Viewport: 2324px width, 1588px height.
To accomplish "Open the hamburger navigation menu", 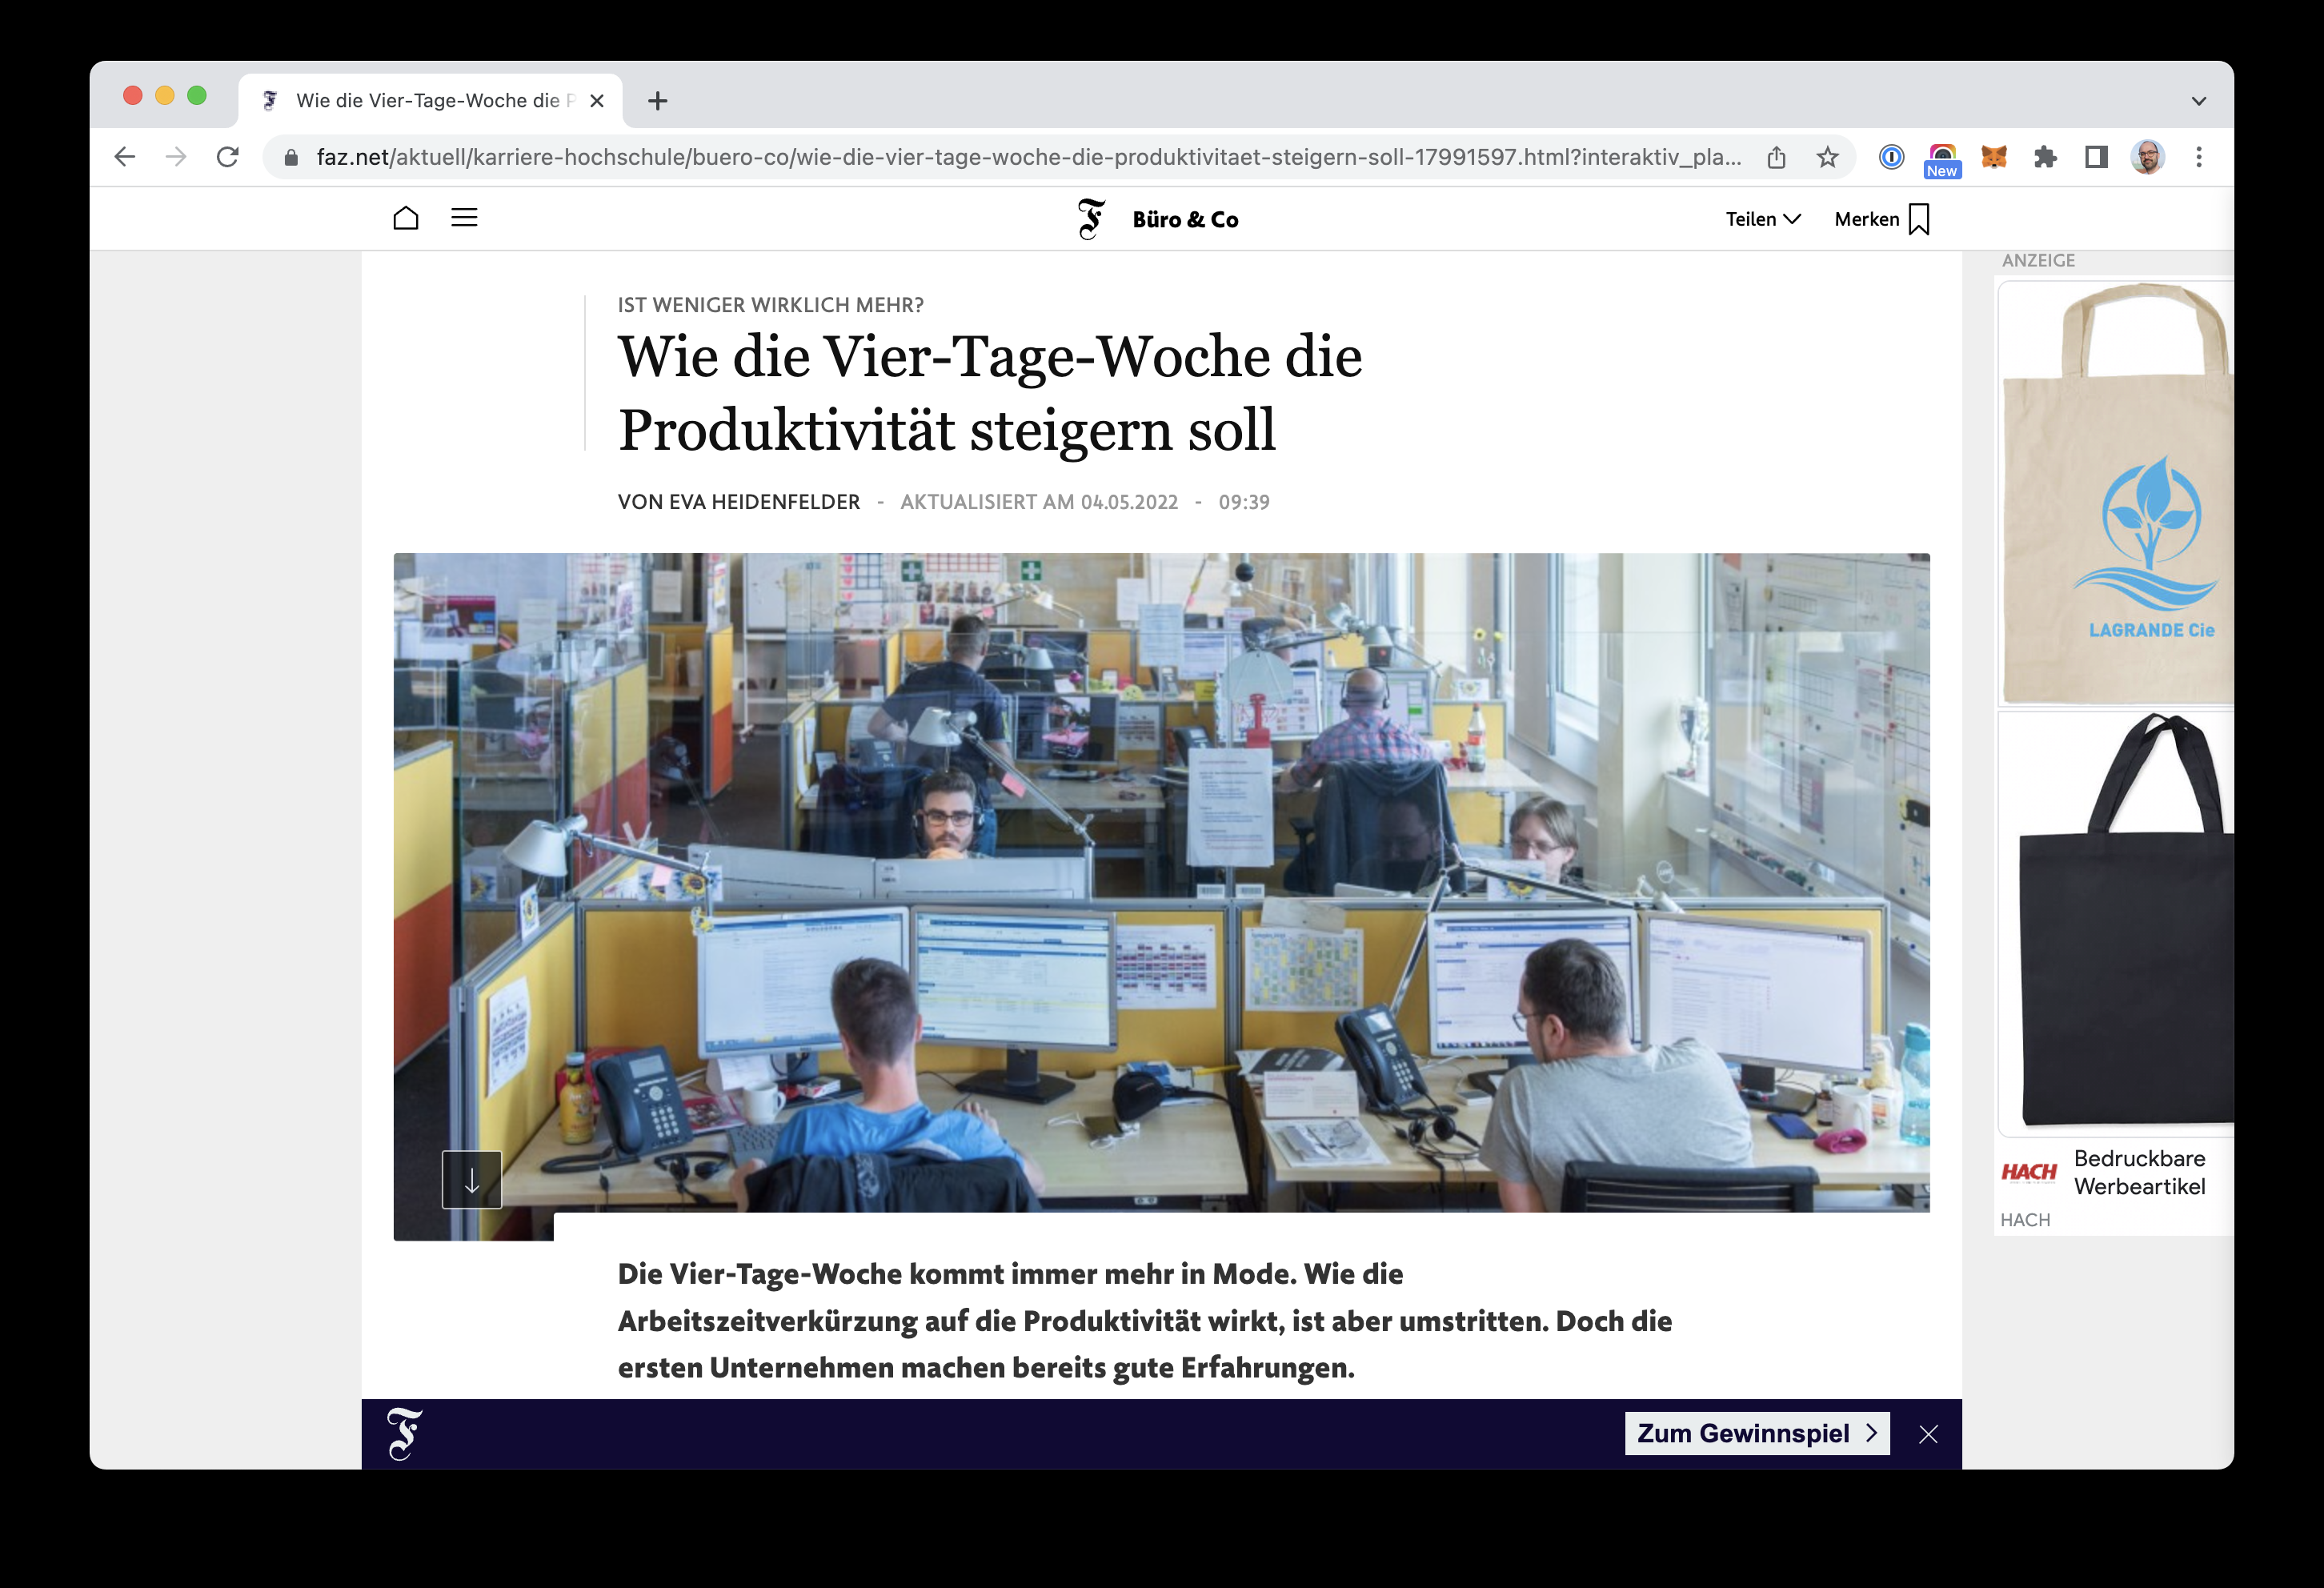I will coord(464,218).
